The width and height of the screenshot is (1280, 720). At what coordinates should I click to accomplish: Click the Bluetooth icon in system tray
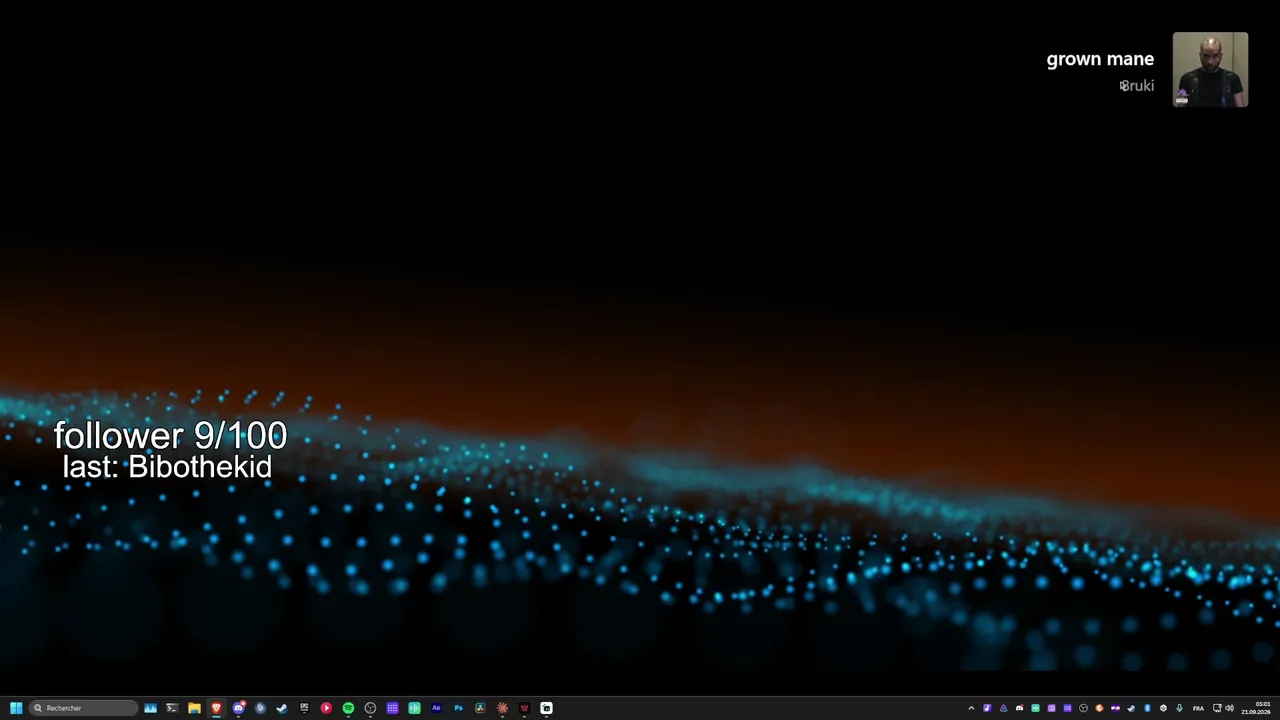point(1147,708)
